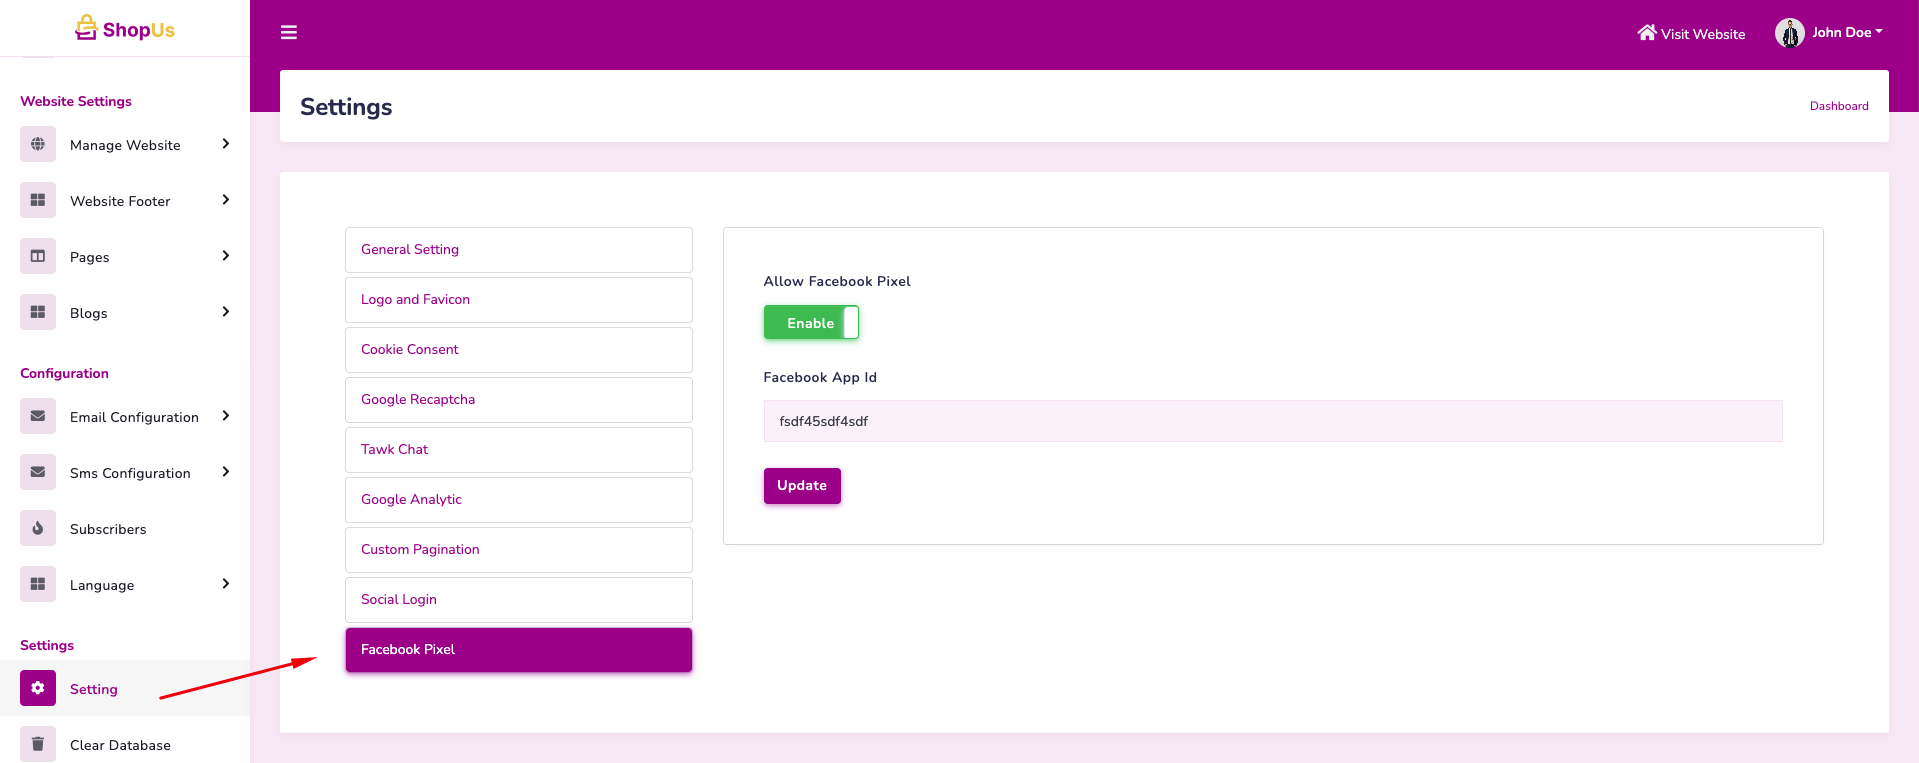Click the Pages columns icon

(38, 256)
